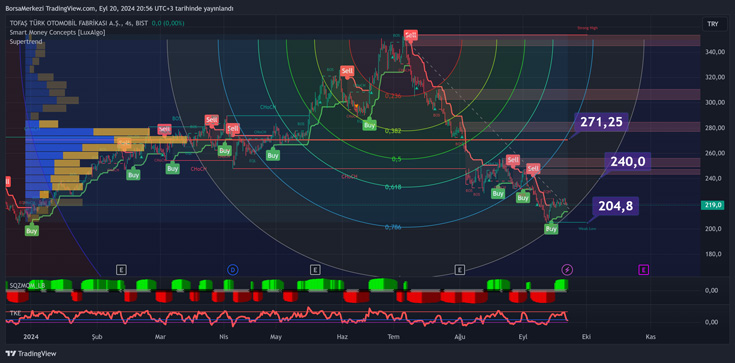Image resolution: width=735 pixels, height=363 pixels.
Task: Select the 240,0 price callout label
Action: point(628,162)
